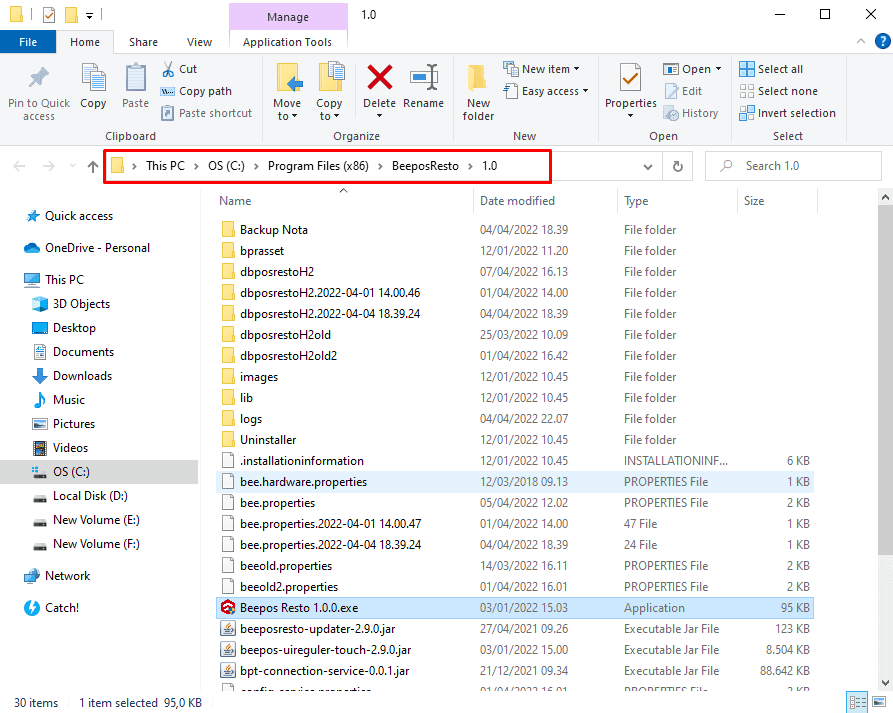Click OS (C:) breadcrumb segment
893x713 pixels.
pyautogui.click(x=226, y=166)
